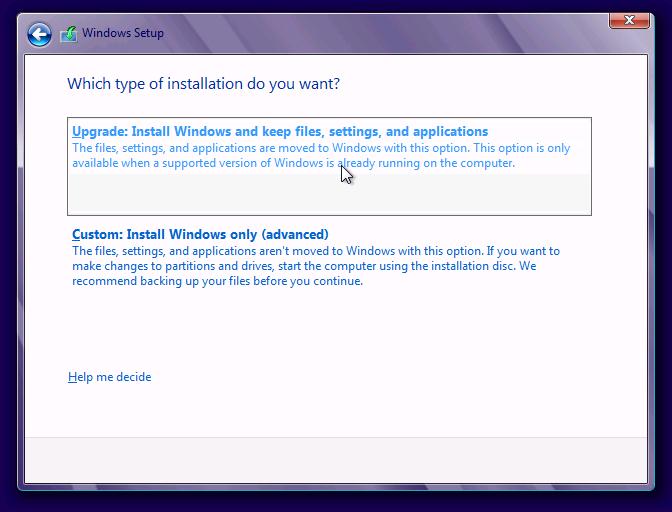Select Upgrade: Install Windows and keep files
The width and height of the screenshot is (672, 512).
click(279, 132)
